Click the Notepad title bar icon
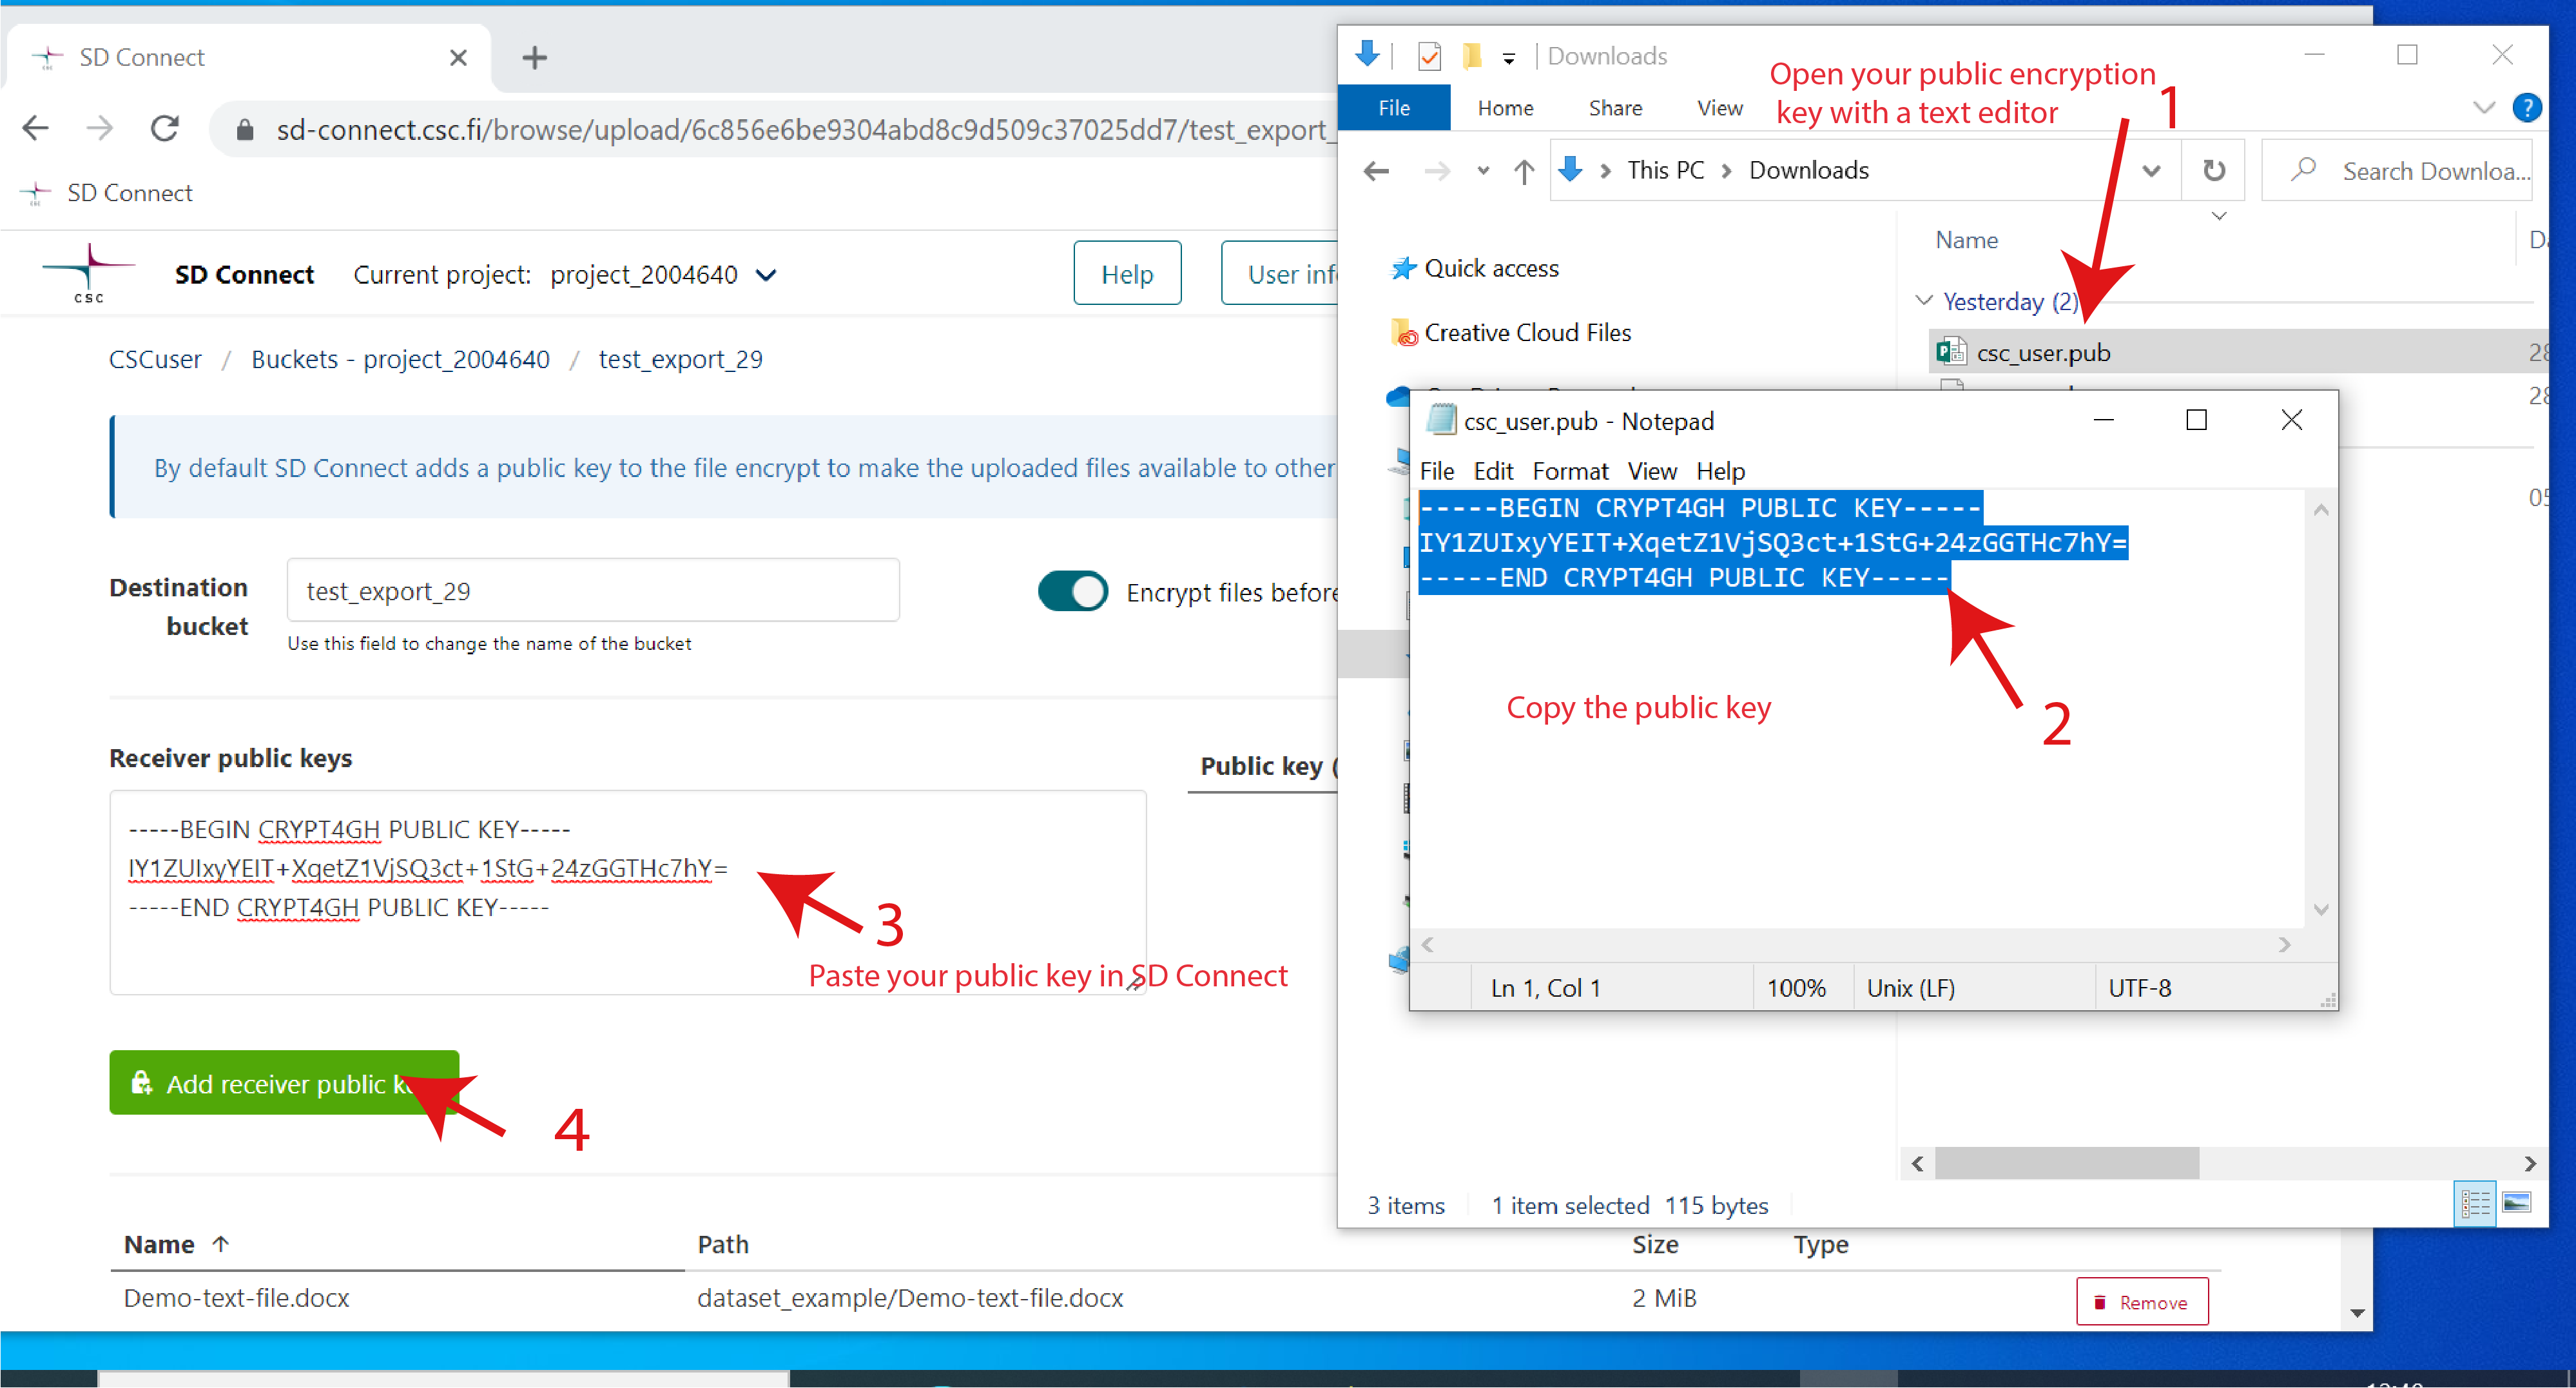This screenshot has width=2576, height=1388. click(x=1440, y=420)
